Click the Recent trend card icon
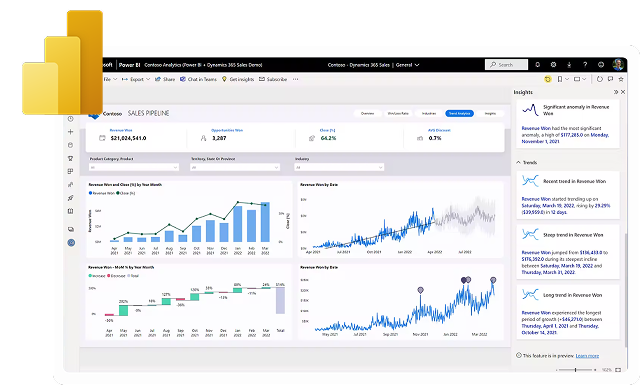Viewport: 640px width, 385px height. [x=530, y=180]
